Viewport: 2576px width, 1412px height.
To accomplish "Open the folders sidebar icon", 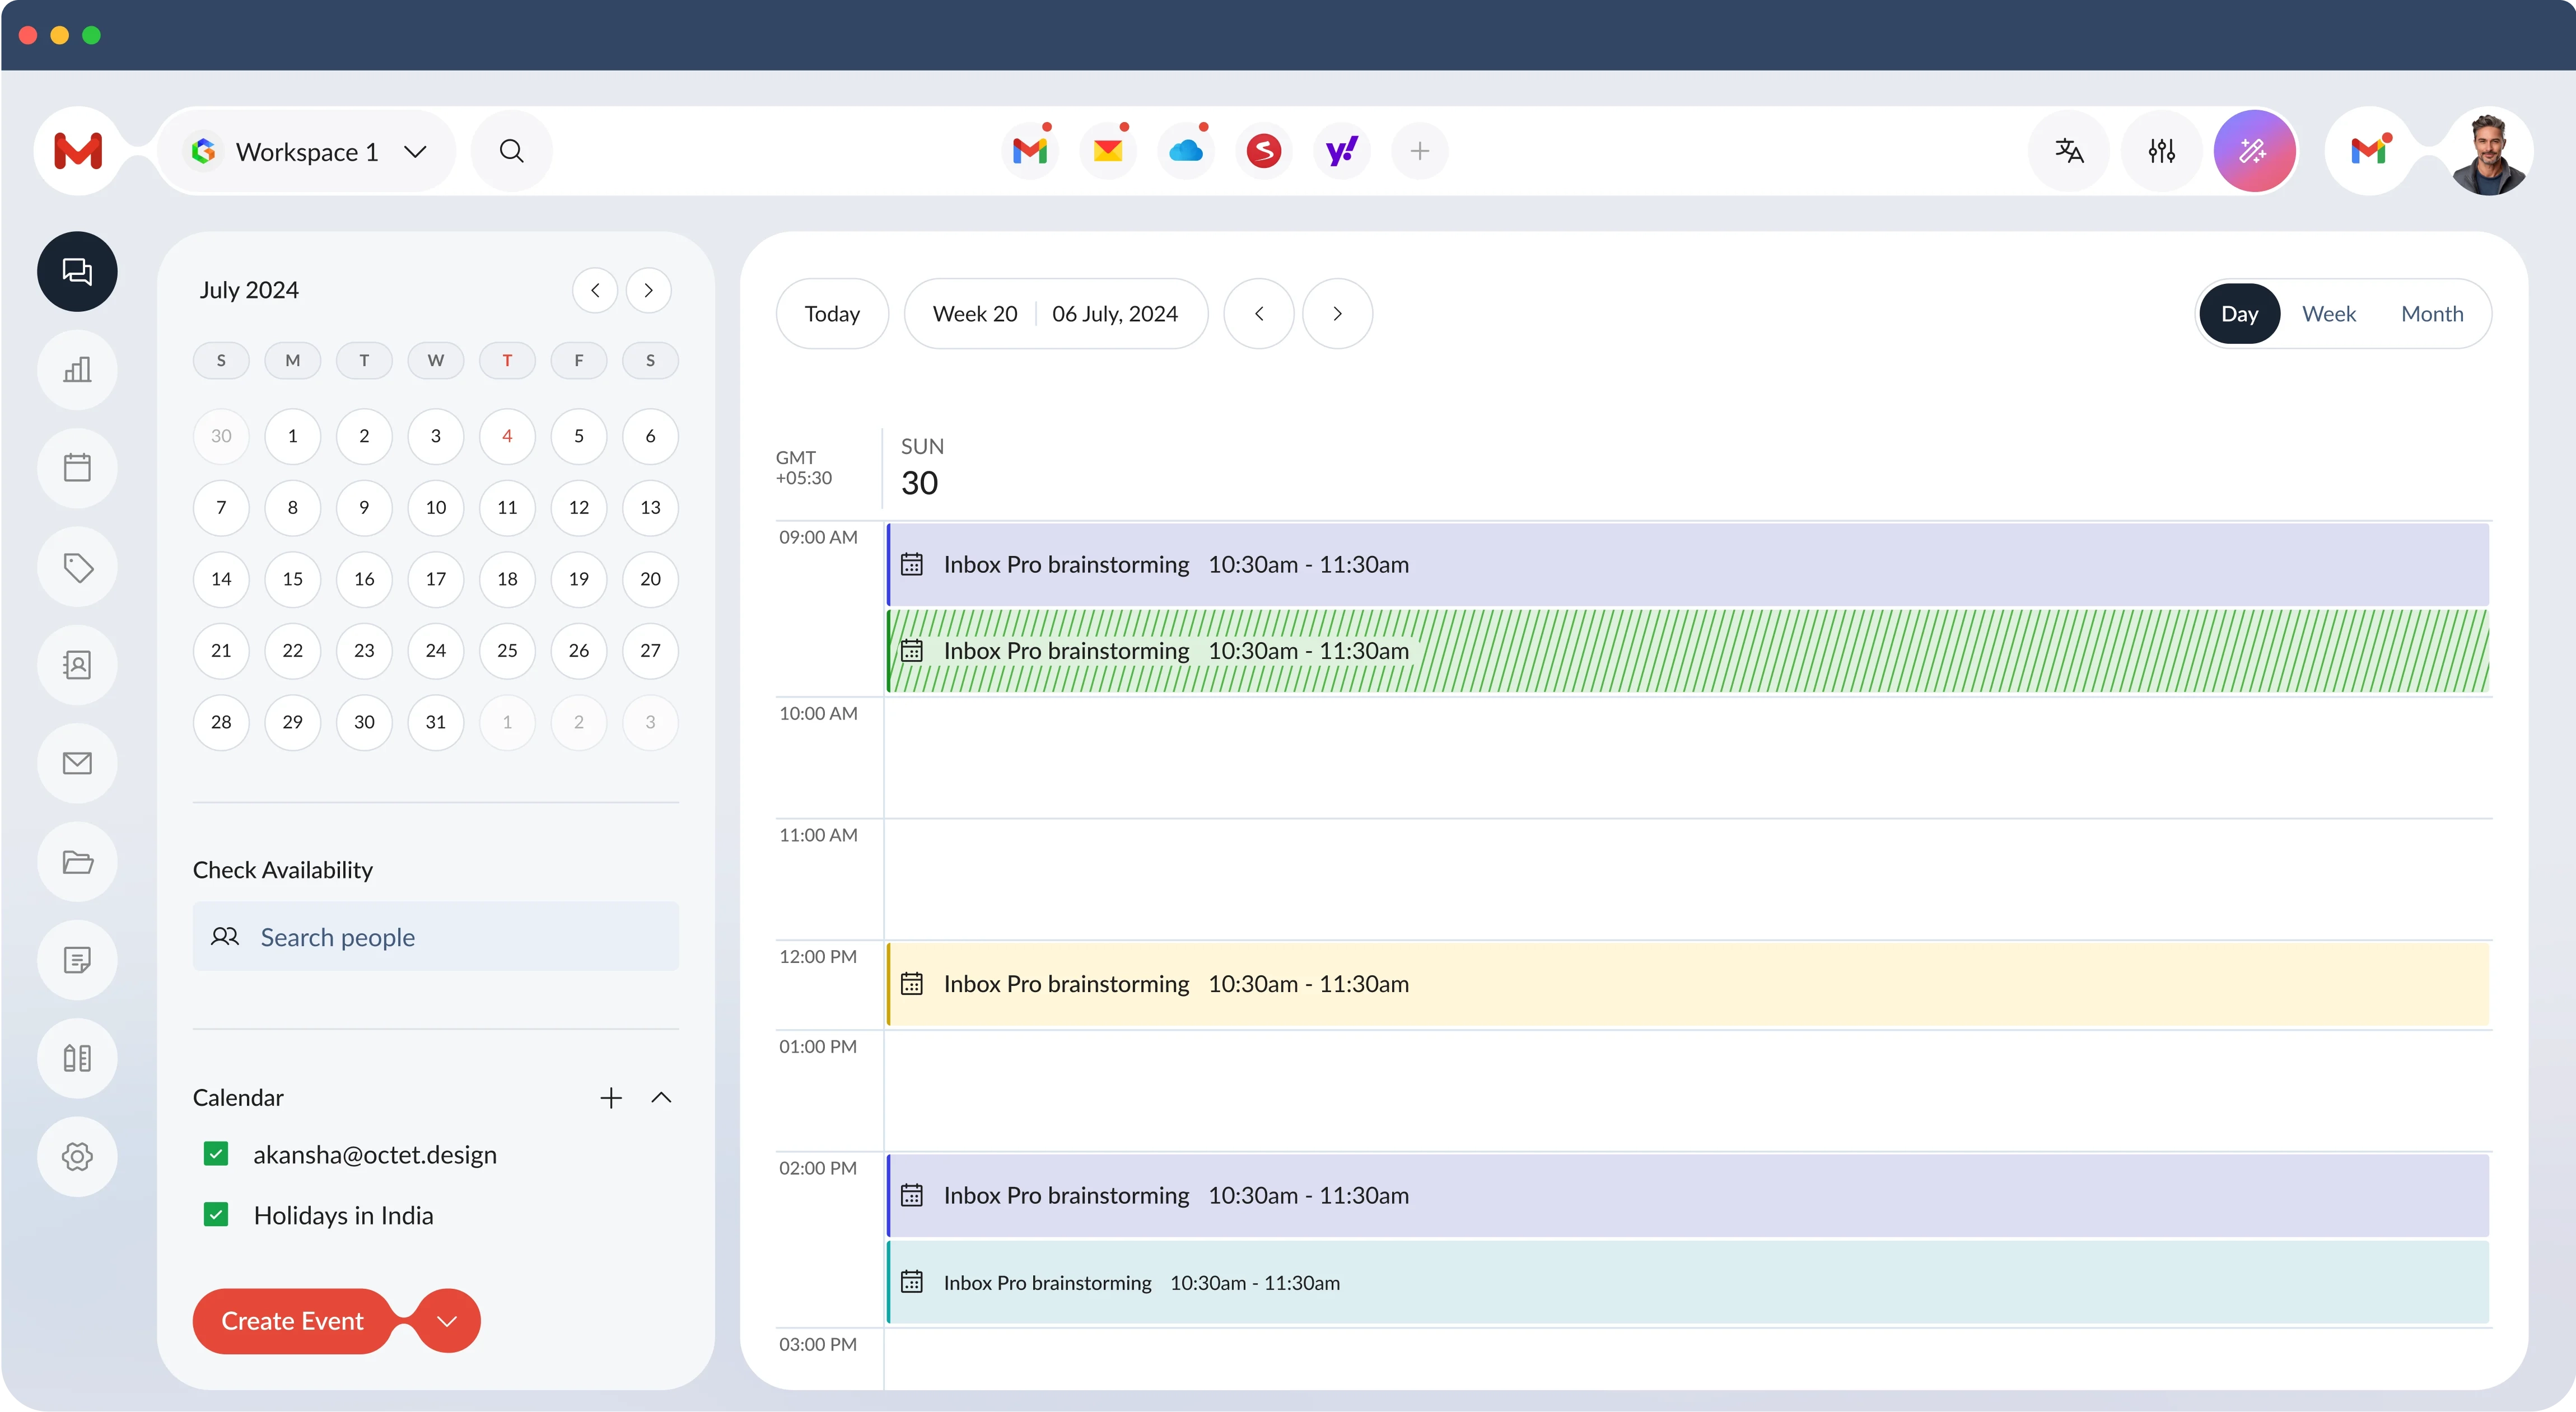I will (x=77, y=862).
